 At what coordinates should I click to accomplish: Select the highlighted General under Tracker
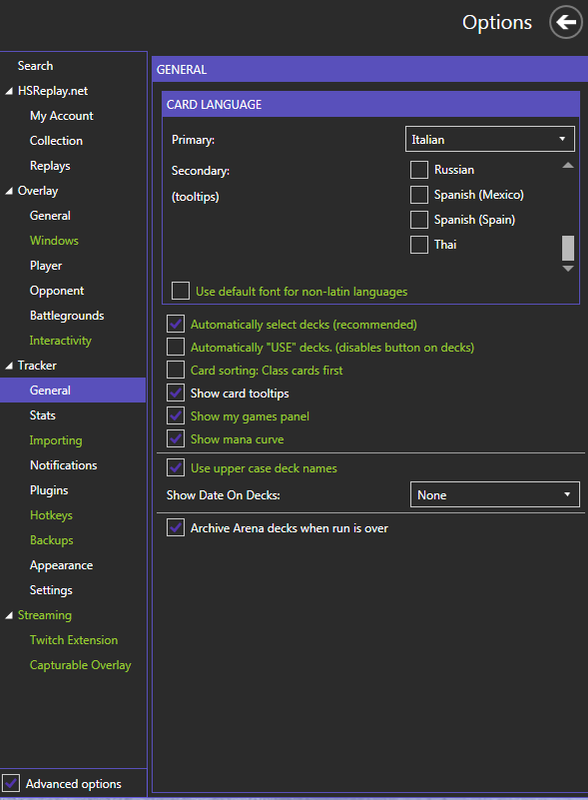coord(73,390)
